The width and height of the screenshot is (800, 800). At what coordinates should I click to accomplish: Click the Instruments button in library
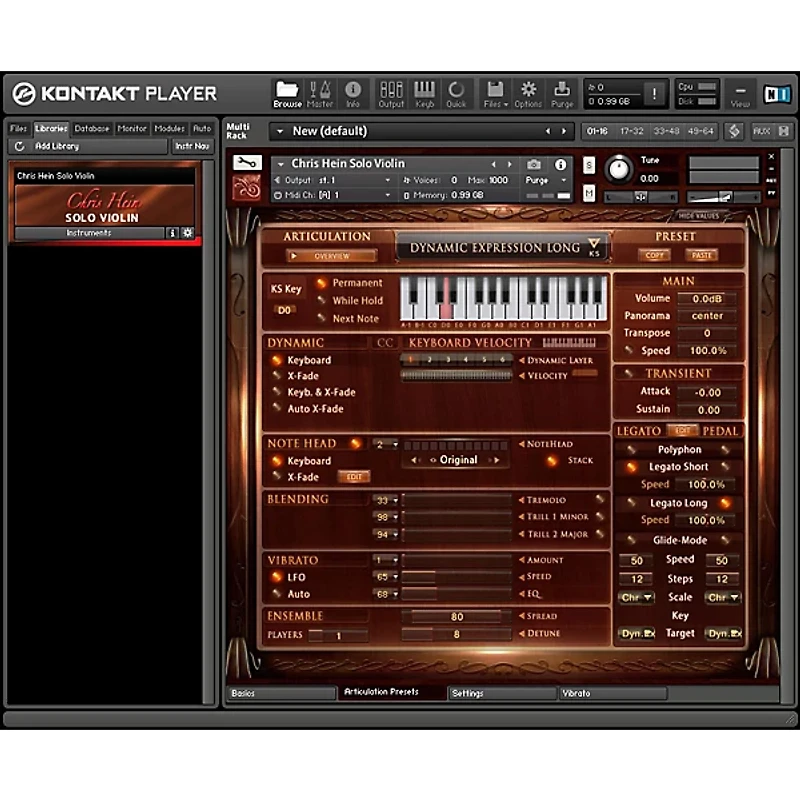89,233
